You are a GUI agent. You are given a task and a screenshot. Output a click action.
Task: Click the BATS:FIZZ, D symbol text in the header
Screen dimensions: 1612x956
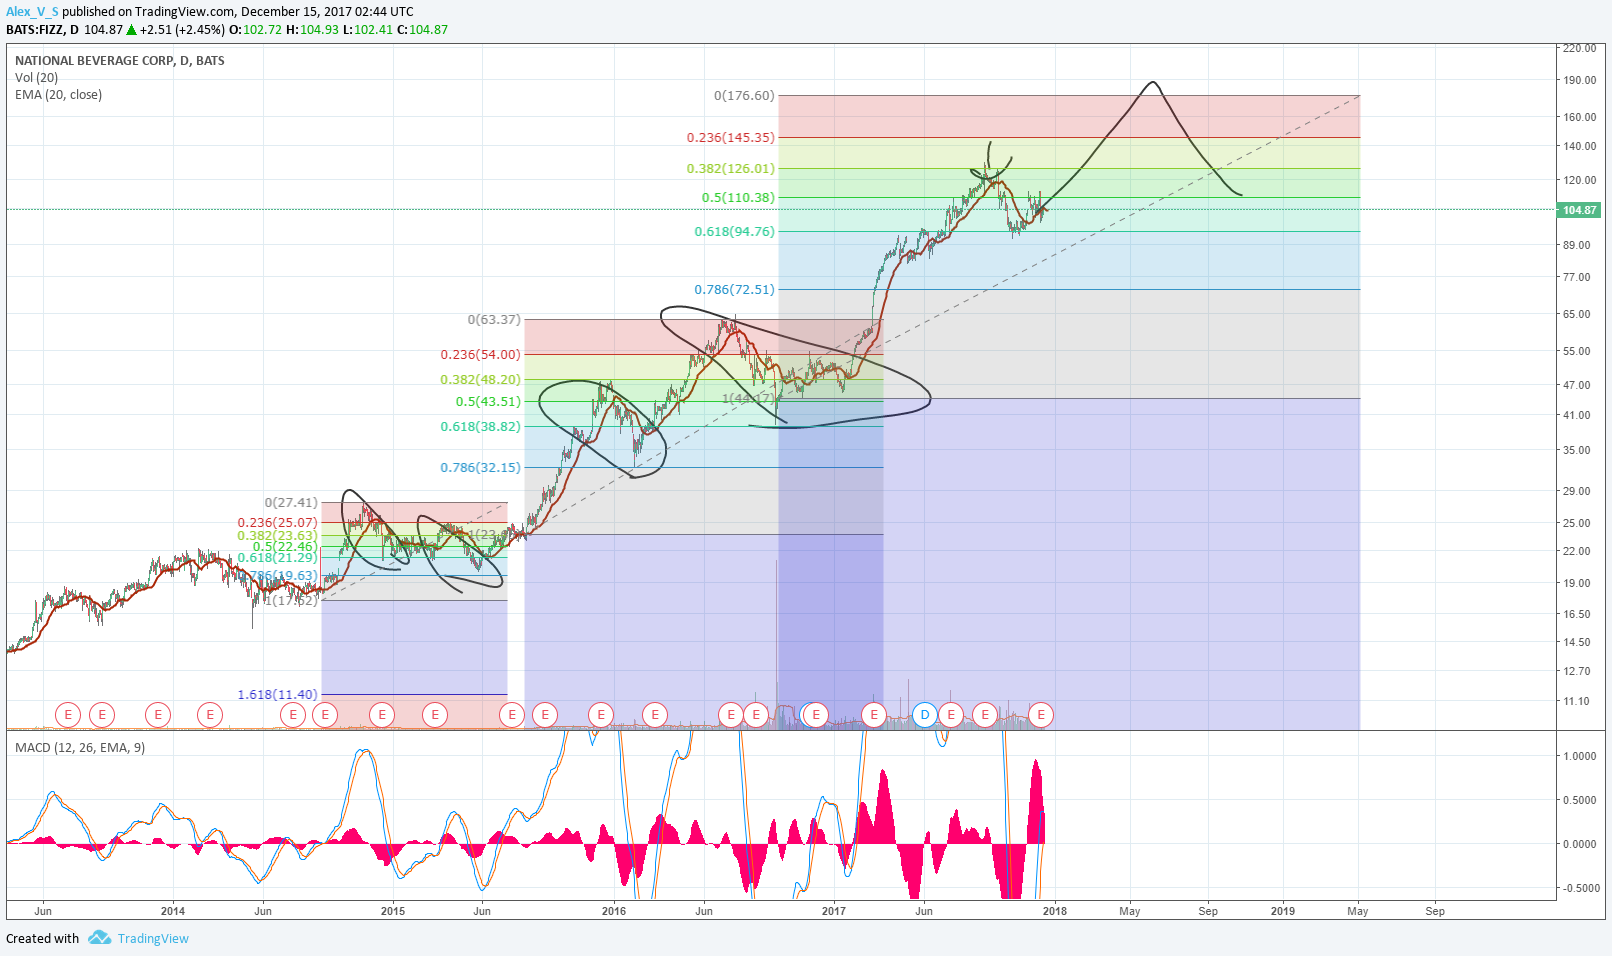42,30
